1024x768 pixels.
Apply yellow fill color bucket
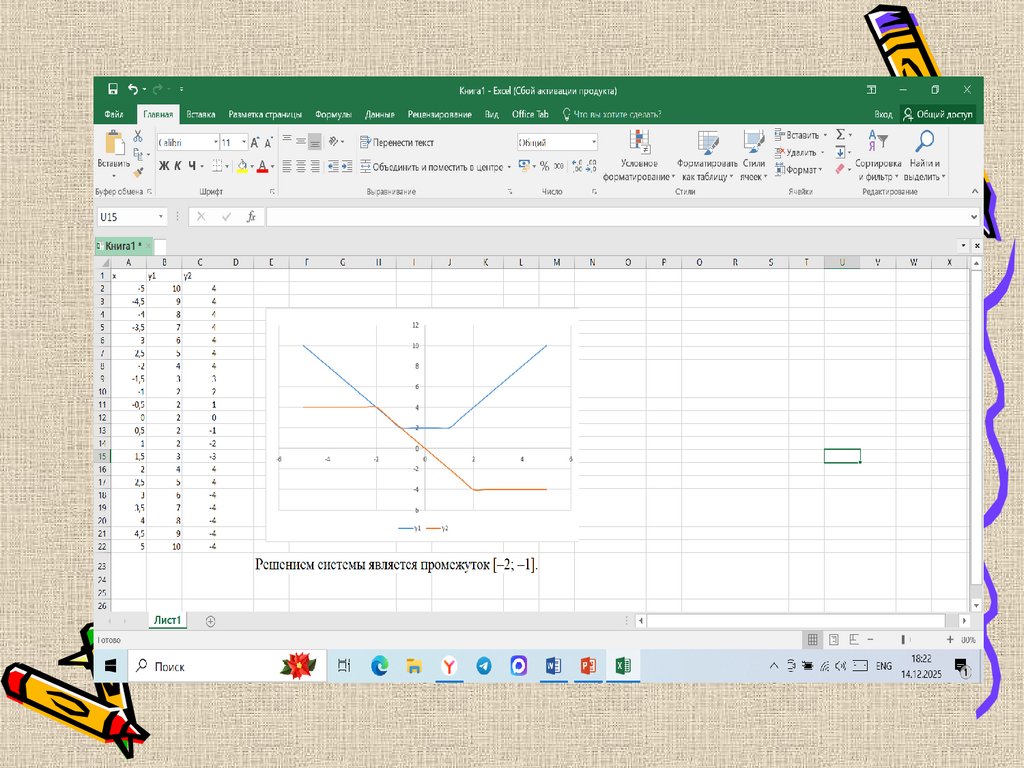click(242, 166)
